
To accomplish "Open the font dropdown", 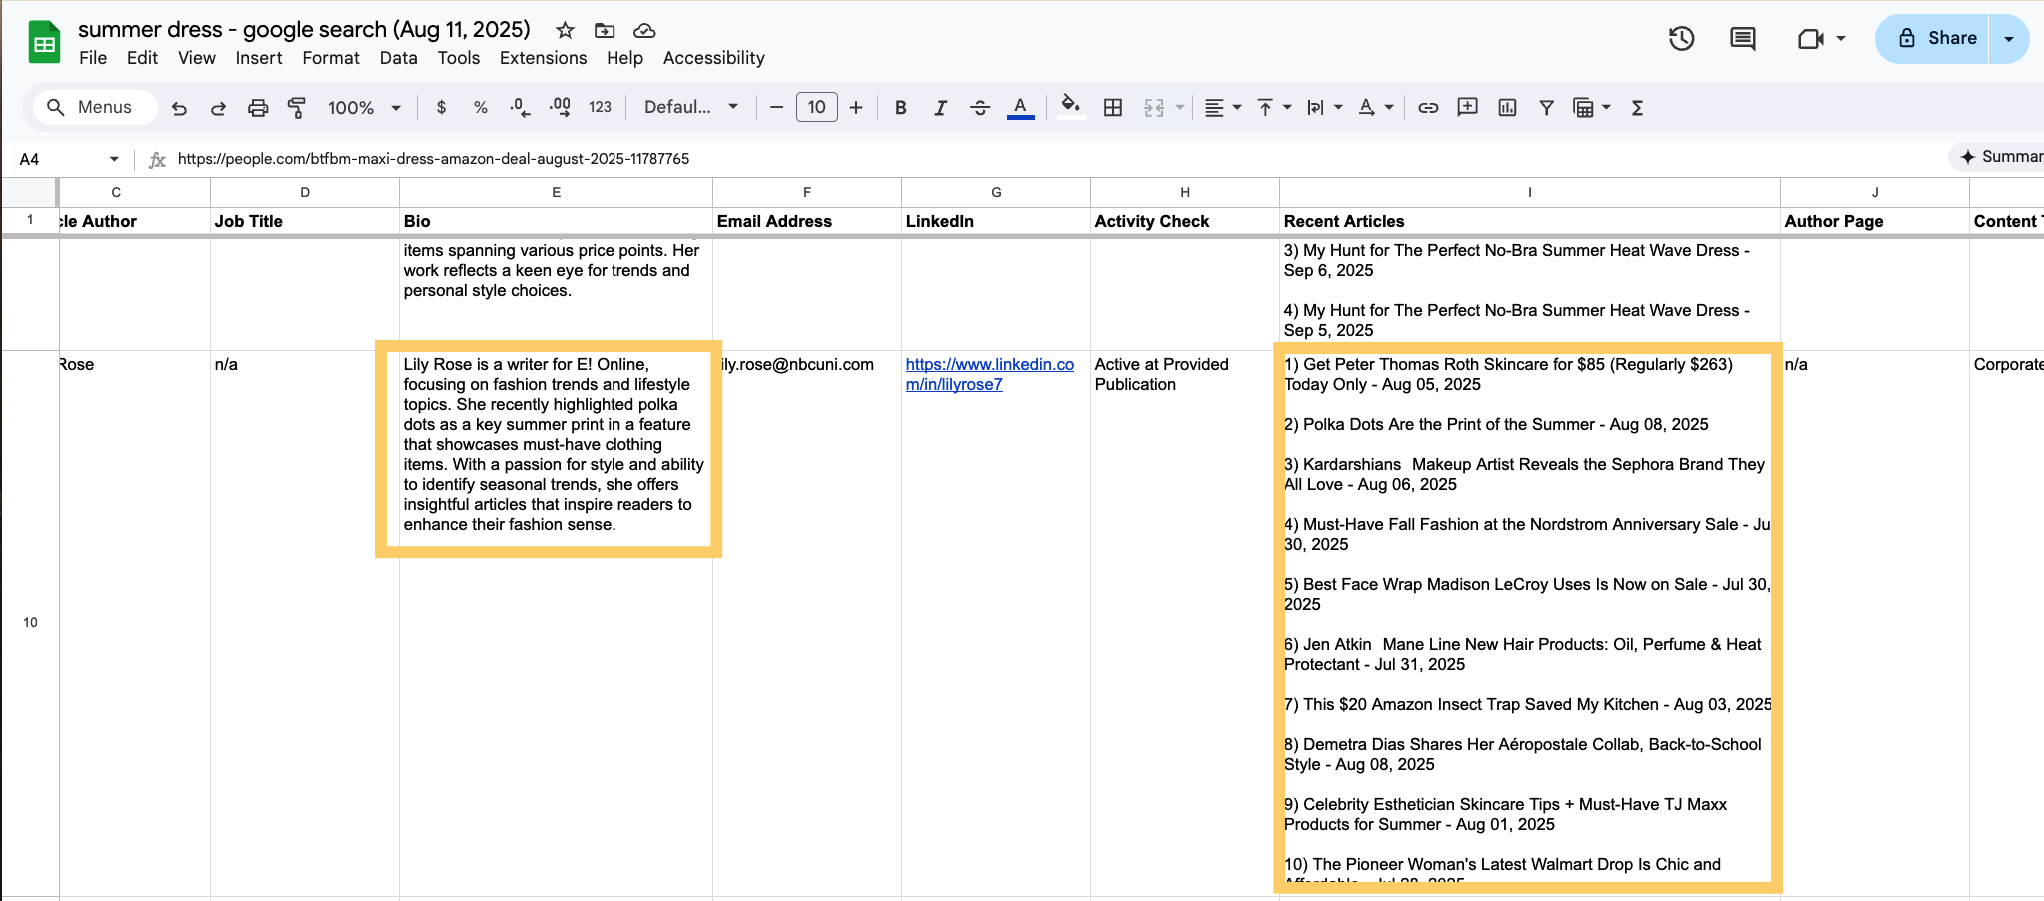I will [x=690, y=107].
